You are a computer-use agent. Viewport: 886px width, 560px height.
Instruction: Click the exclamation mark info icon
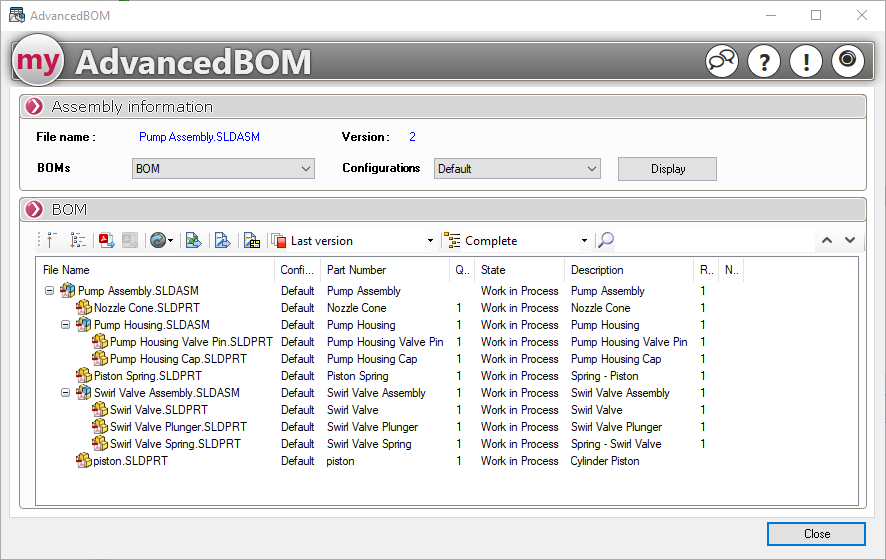tap(805, 61)
